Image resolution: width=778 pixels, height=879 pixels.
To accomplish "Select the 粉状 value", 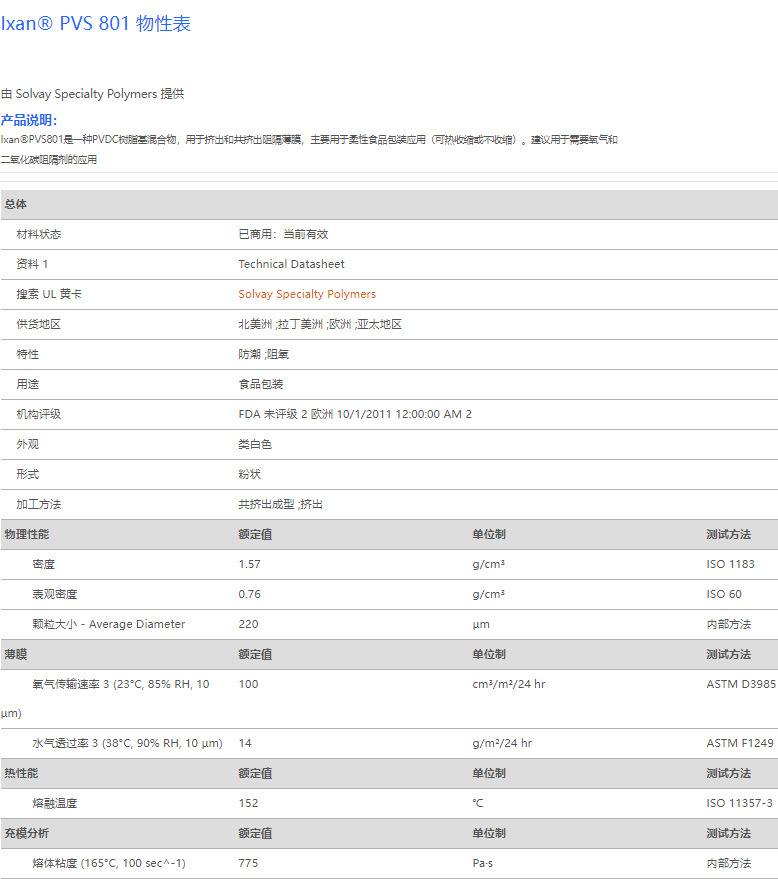I will coord(249,474).
